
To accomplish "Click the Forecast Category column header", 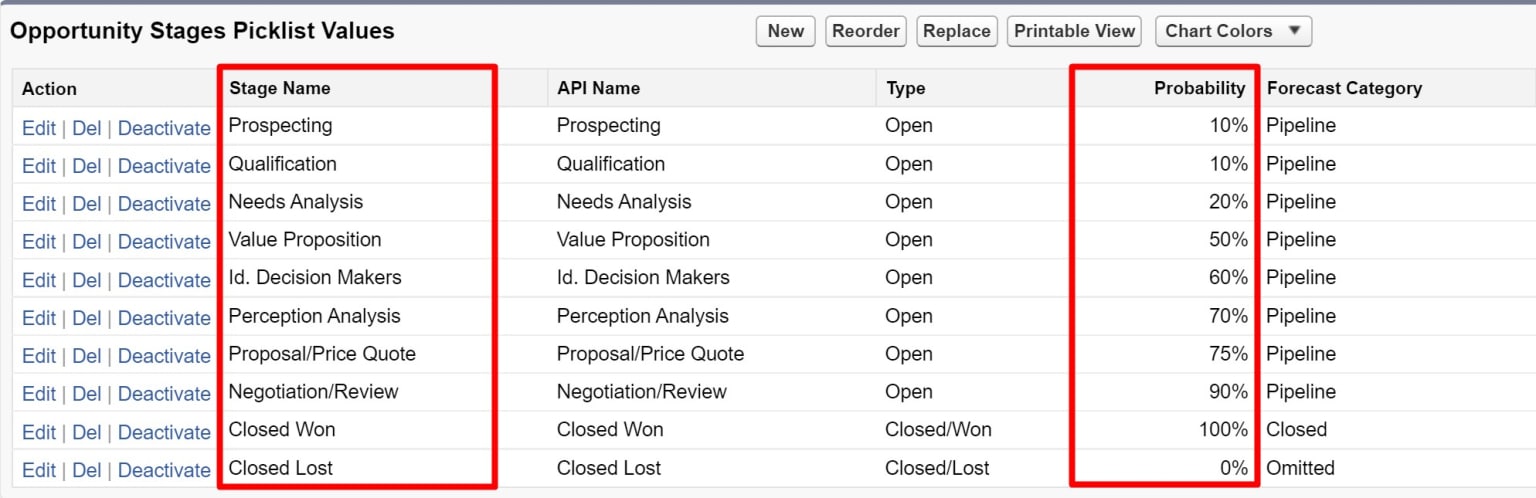I will click(1344, 88).
